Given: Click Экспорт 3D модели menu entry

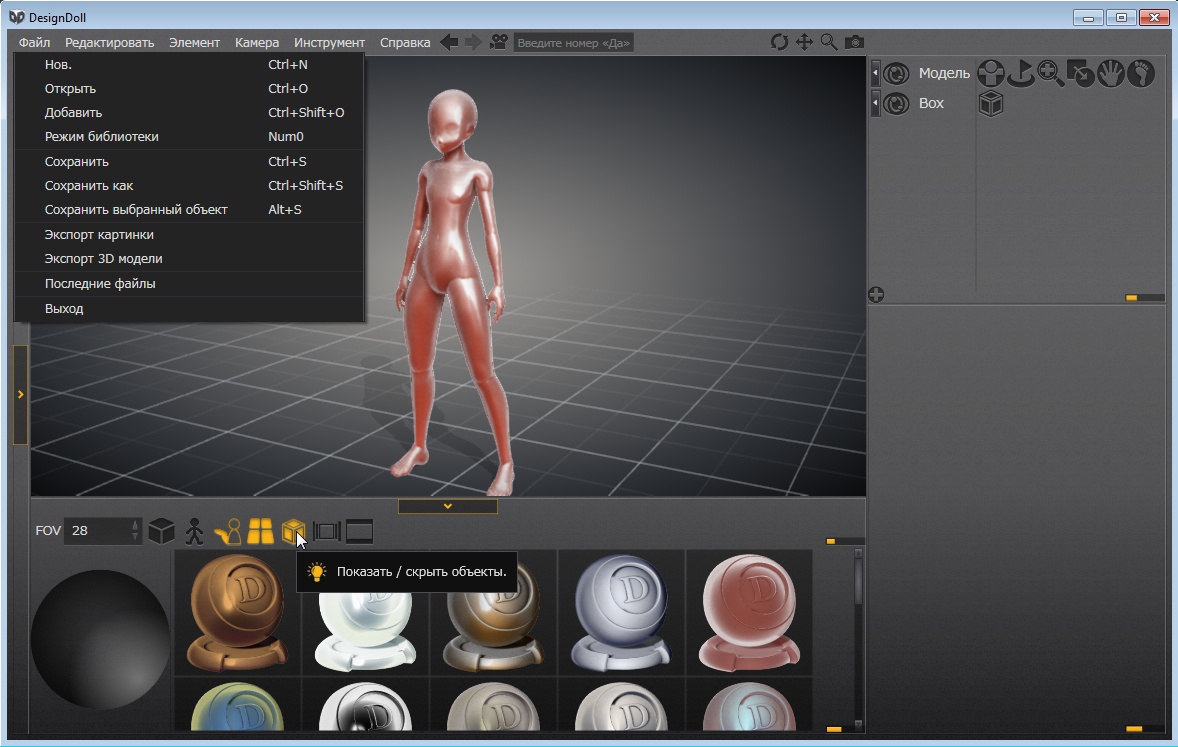Looking at the screenshot, I should pos(103,258).
